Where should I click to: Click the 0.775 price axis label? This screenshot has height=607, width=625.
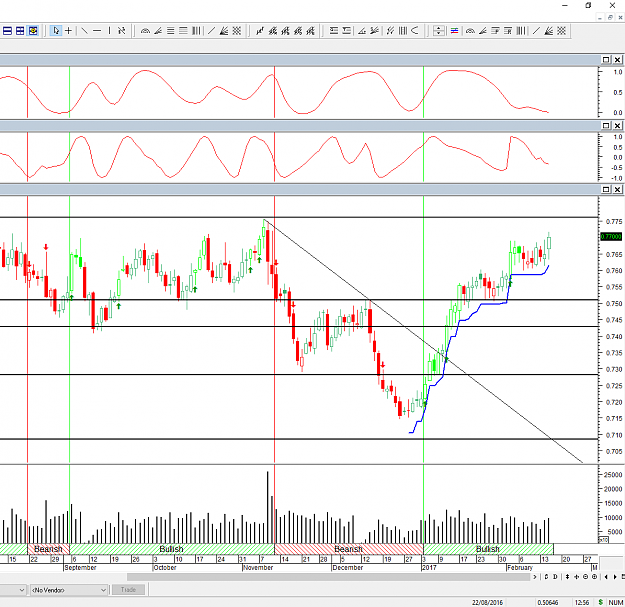click(614, 221)
